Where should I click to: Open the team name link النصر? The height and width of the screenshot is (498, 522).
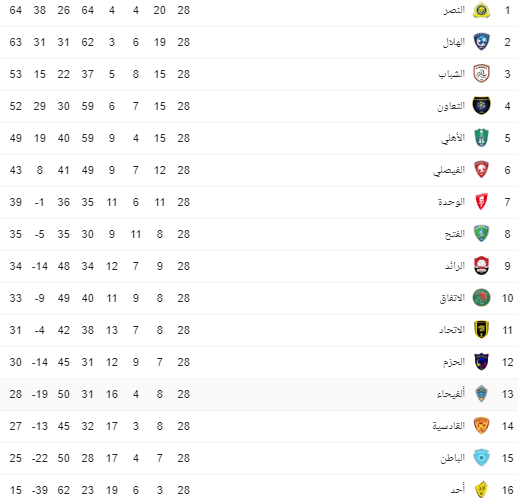[454, 10]
